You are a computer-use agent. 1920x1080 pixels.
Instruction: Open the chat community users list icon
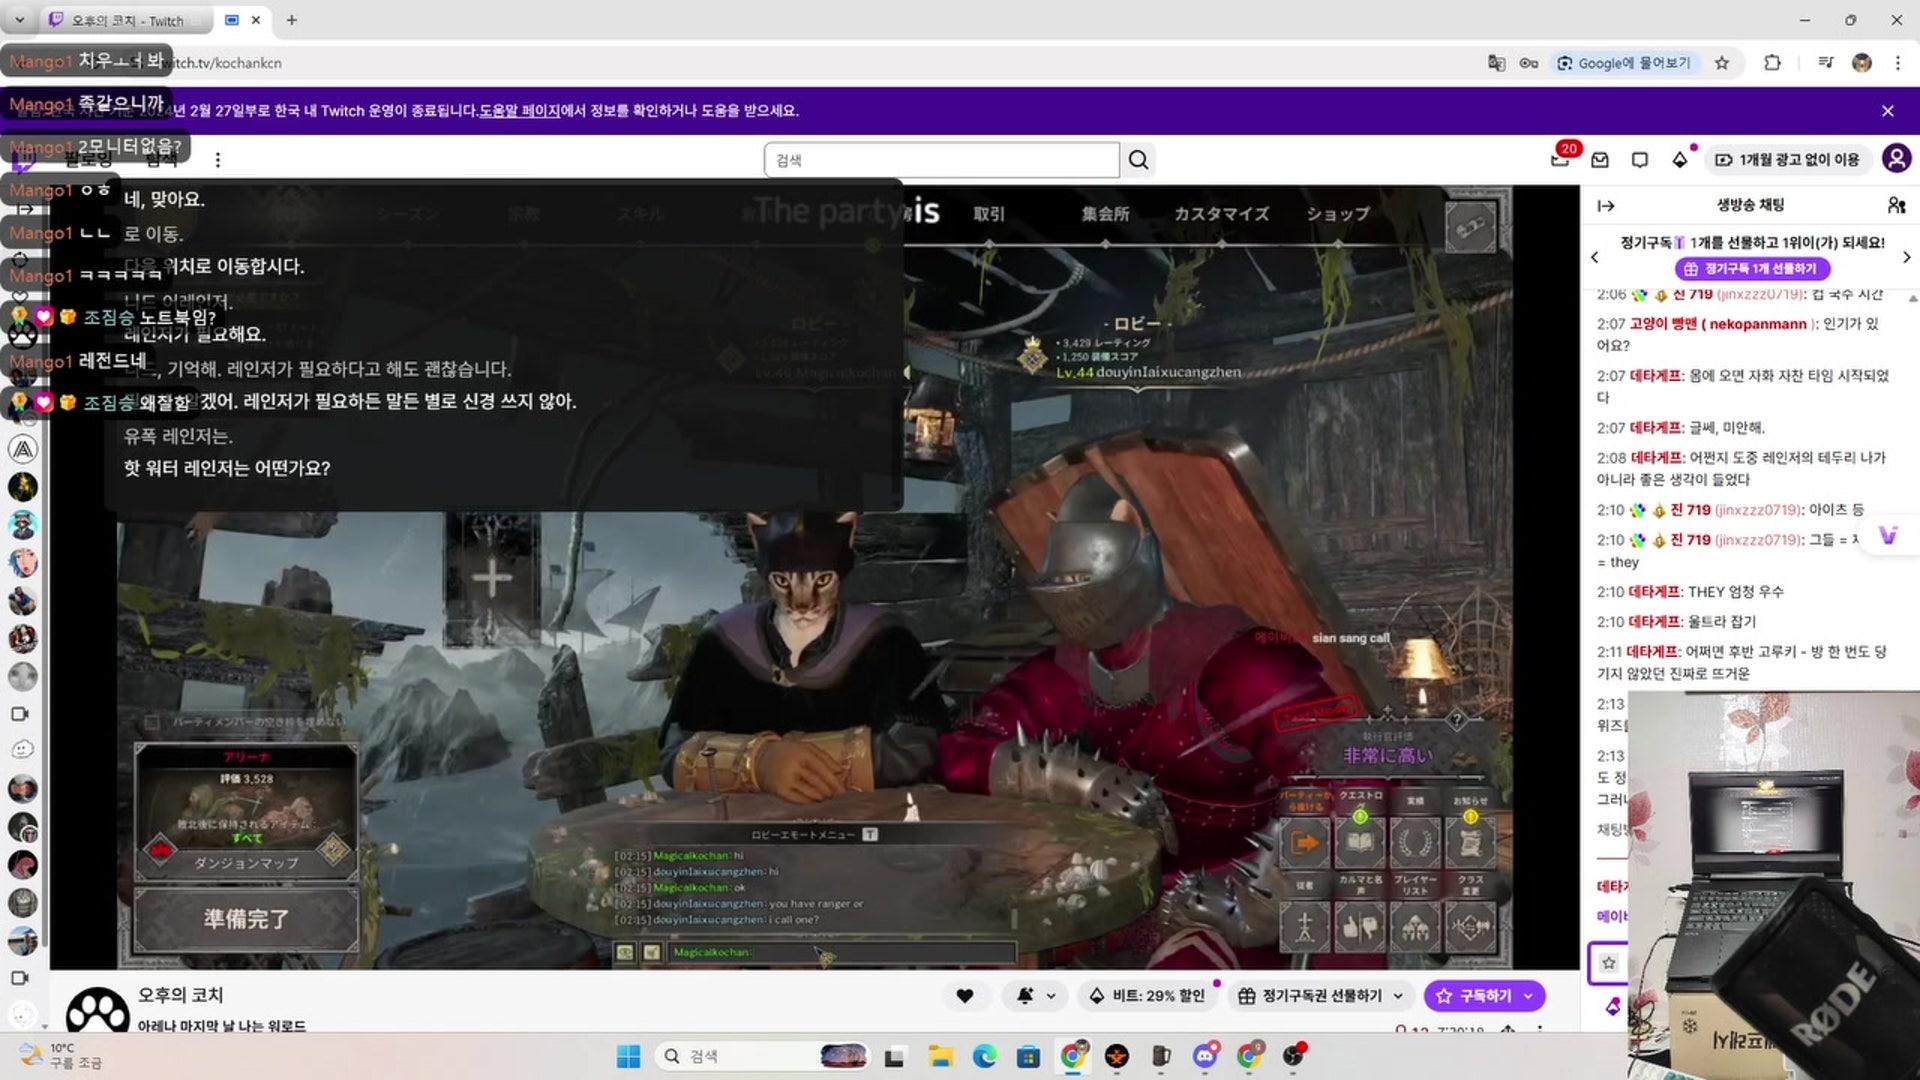point(1896,206)
